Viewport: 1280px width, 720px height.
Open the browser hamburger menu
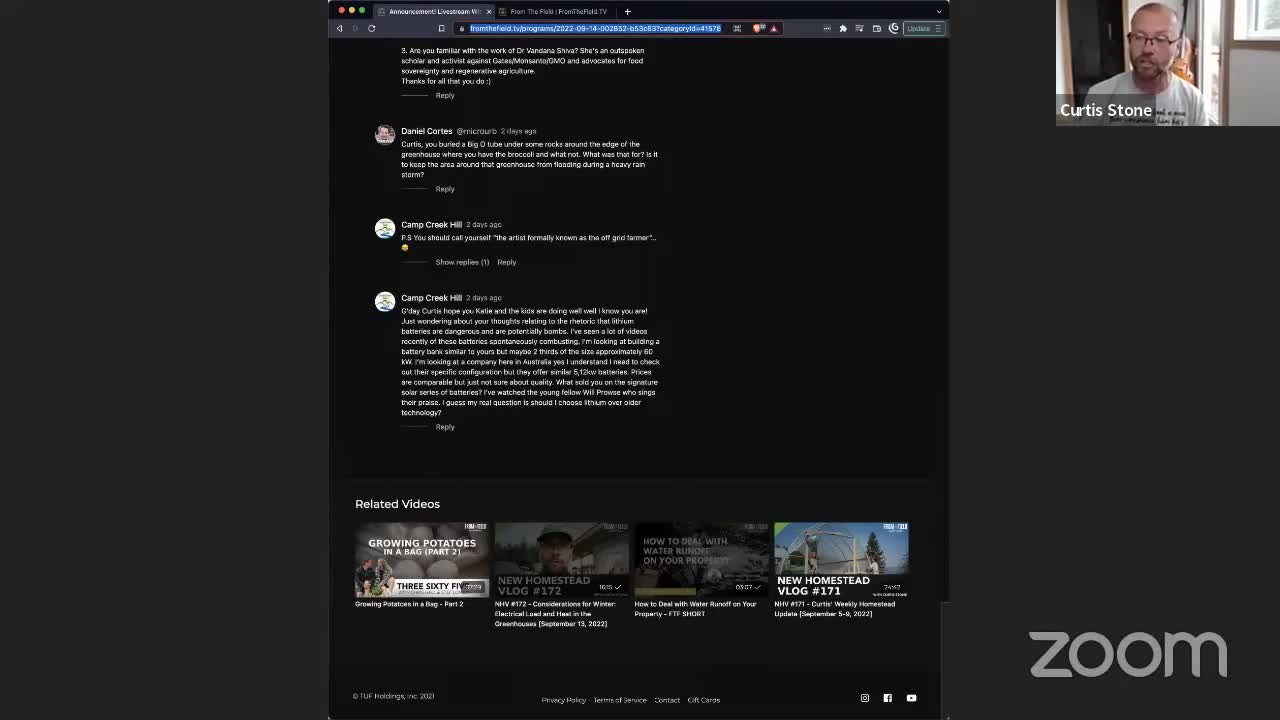click(x=938, y=28)
